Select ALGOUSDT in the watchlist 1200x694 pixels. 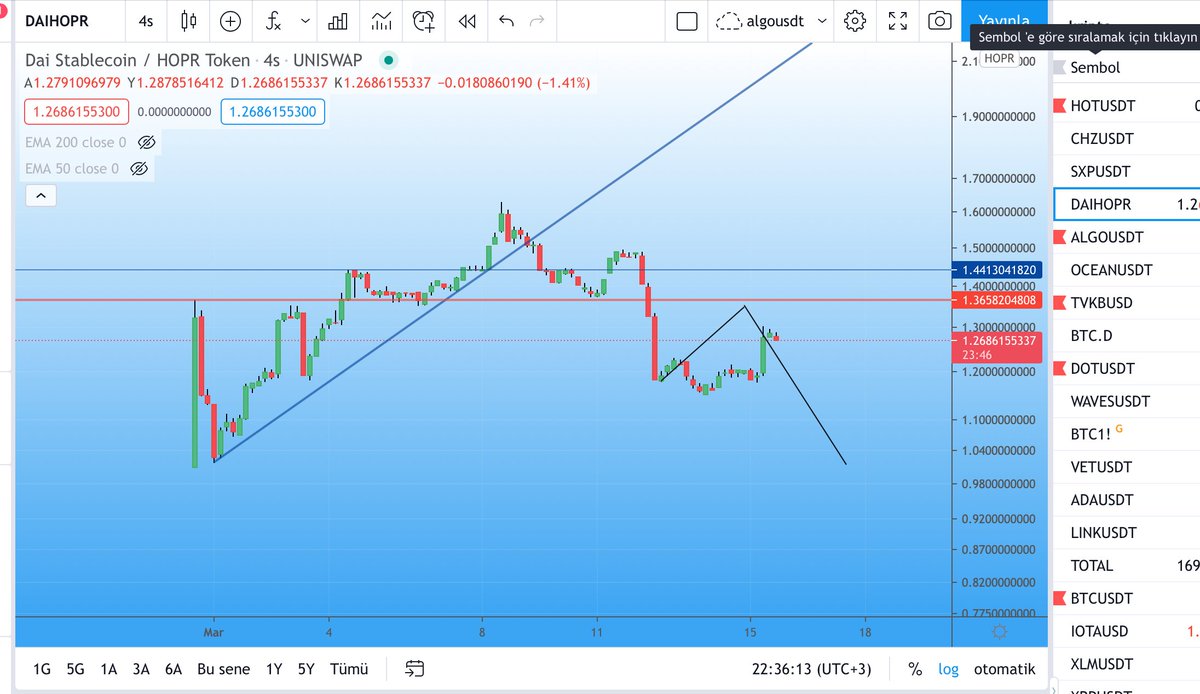click(x=1126, y=237)
